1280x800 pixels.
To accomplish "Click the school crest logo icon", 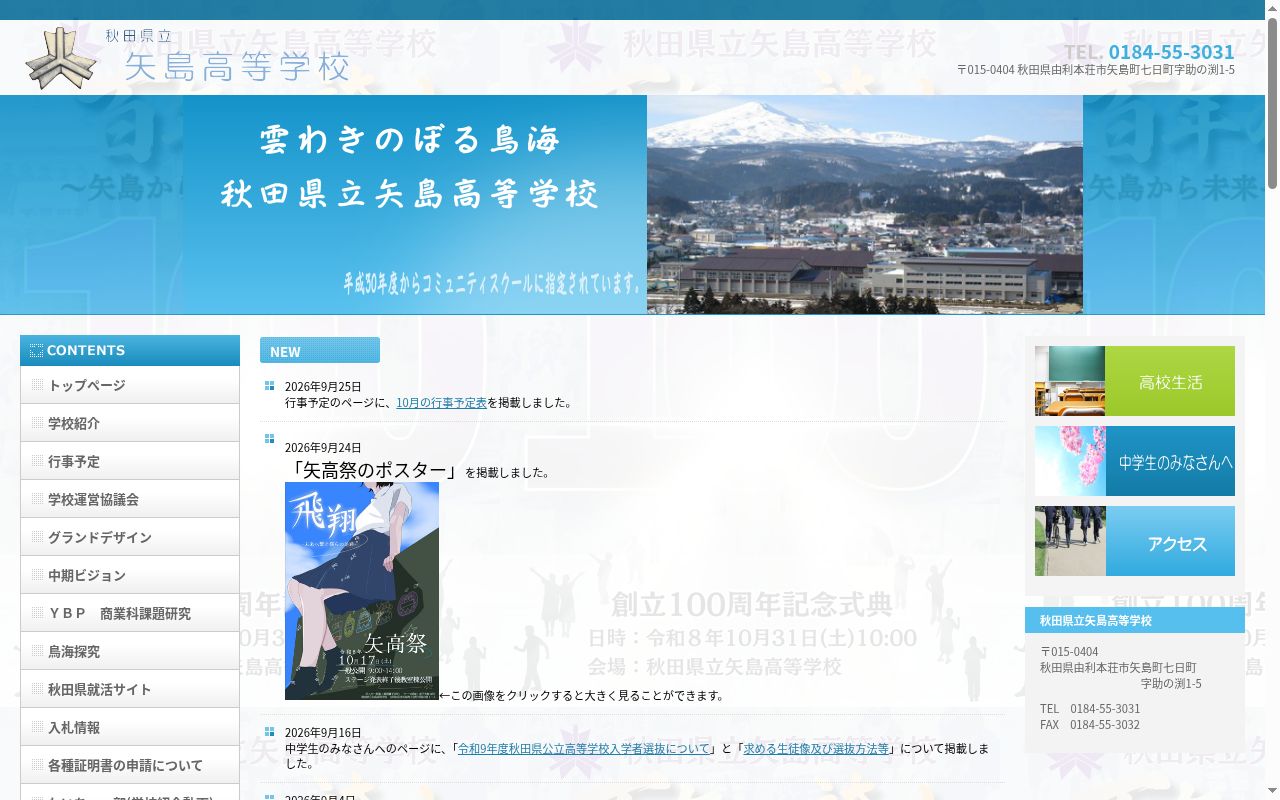I will click(61, 58).
